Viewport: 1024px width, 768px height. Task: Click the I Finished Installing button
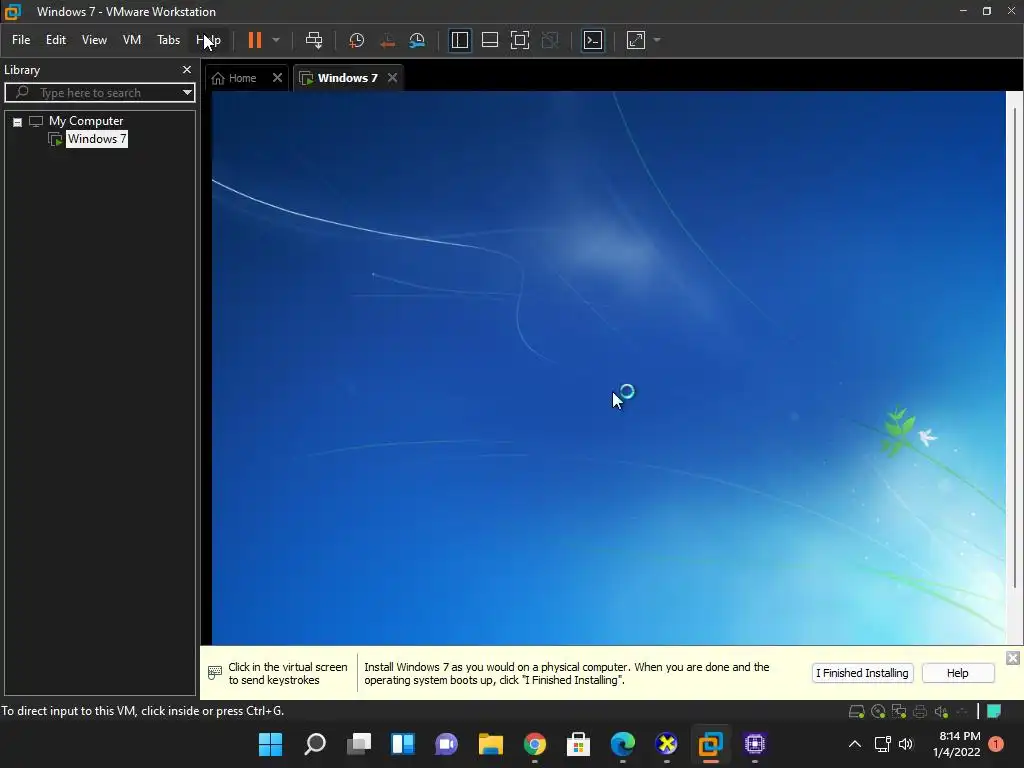[862, 673]
